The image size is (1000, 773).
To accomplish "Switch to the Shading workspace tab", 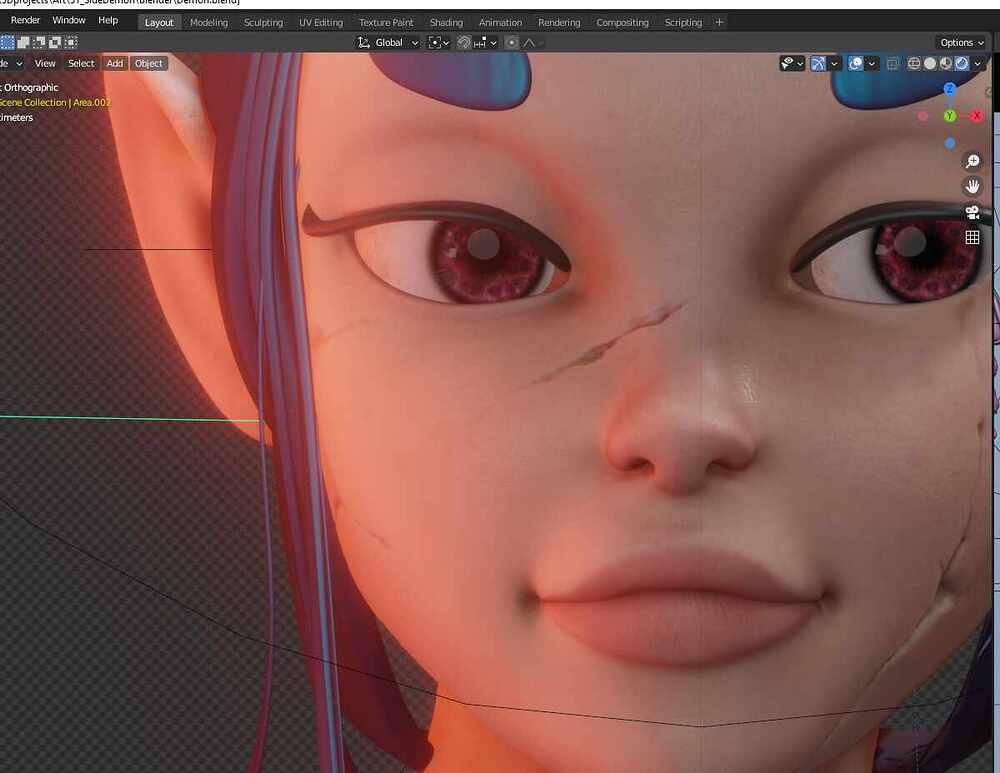I will tap(446, 21).
